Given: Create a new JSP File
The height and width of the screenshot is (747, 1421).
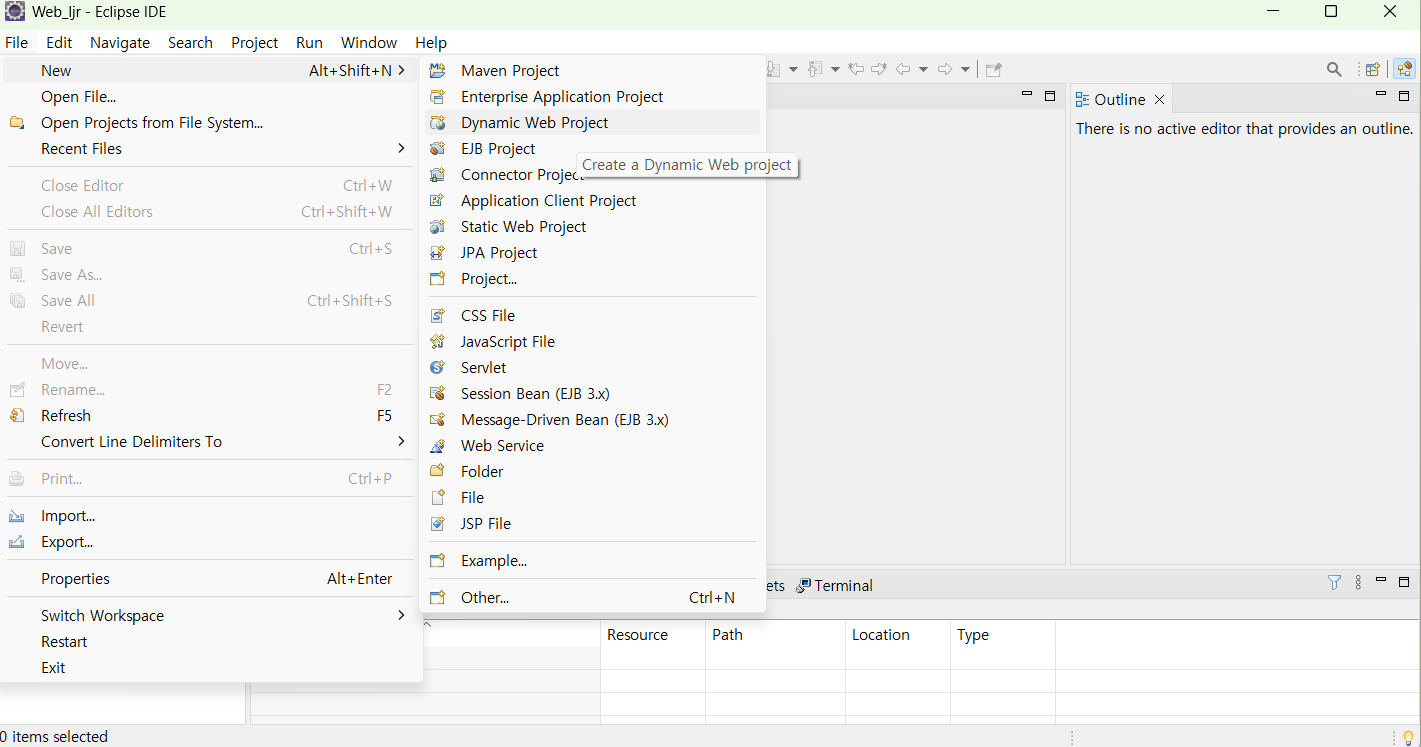Looking at the screenshot, I should pyautogui.click(x=592, y=523).
